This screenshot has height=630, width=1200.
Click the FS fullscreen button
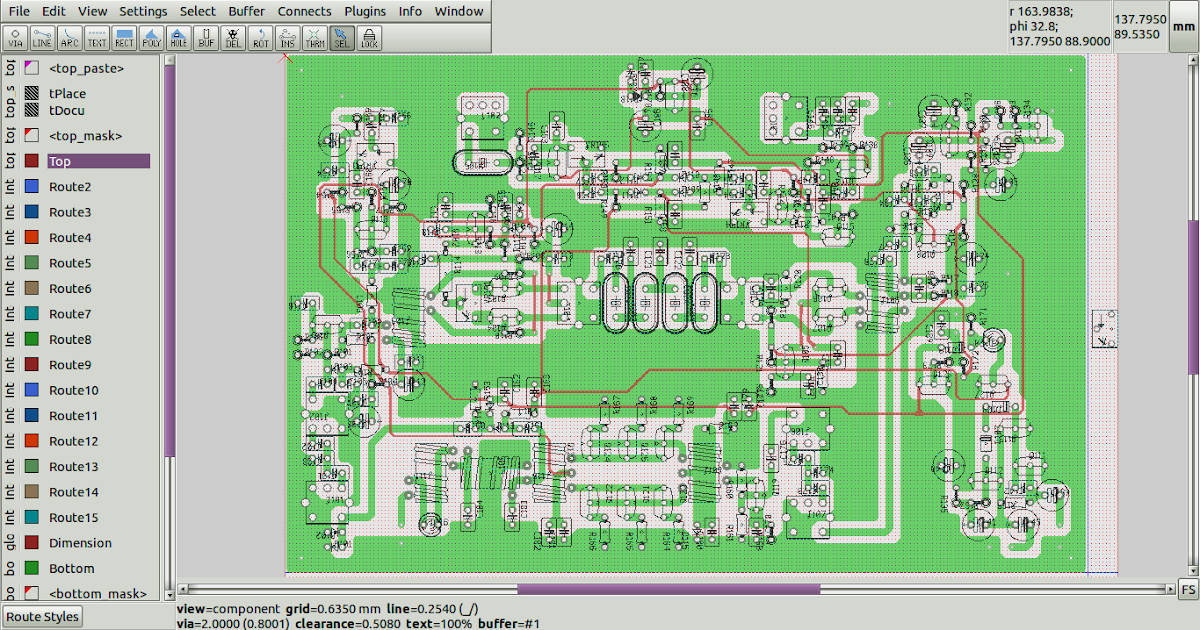point(1188,588)
